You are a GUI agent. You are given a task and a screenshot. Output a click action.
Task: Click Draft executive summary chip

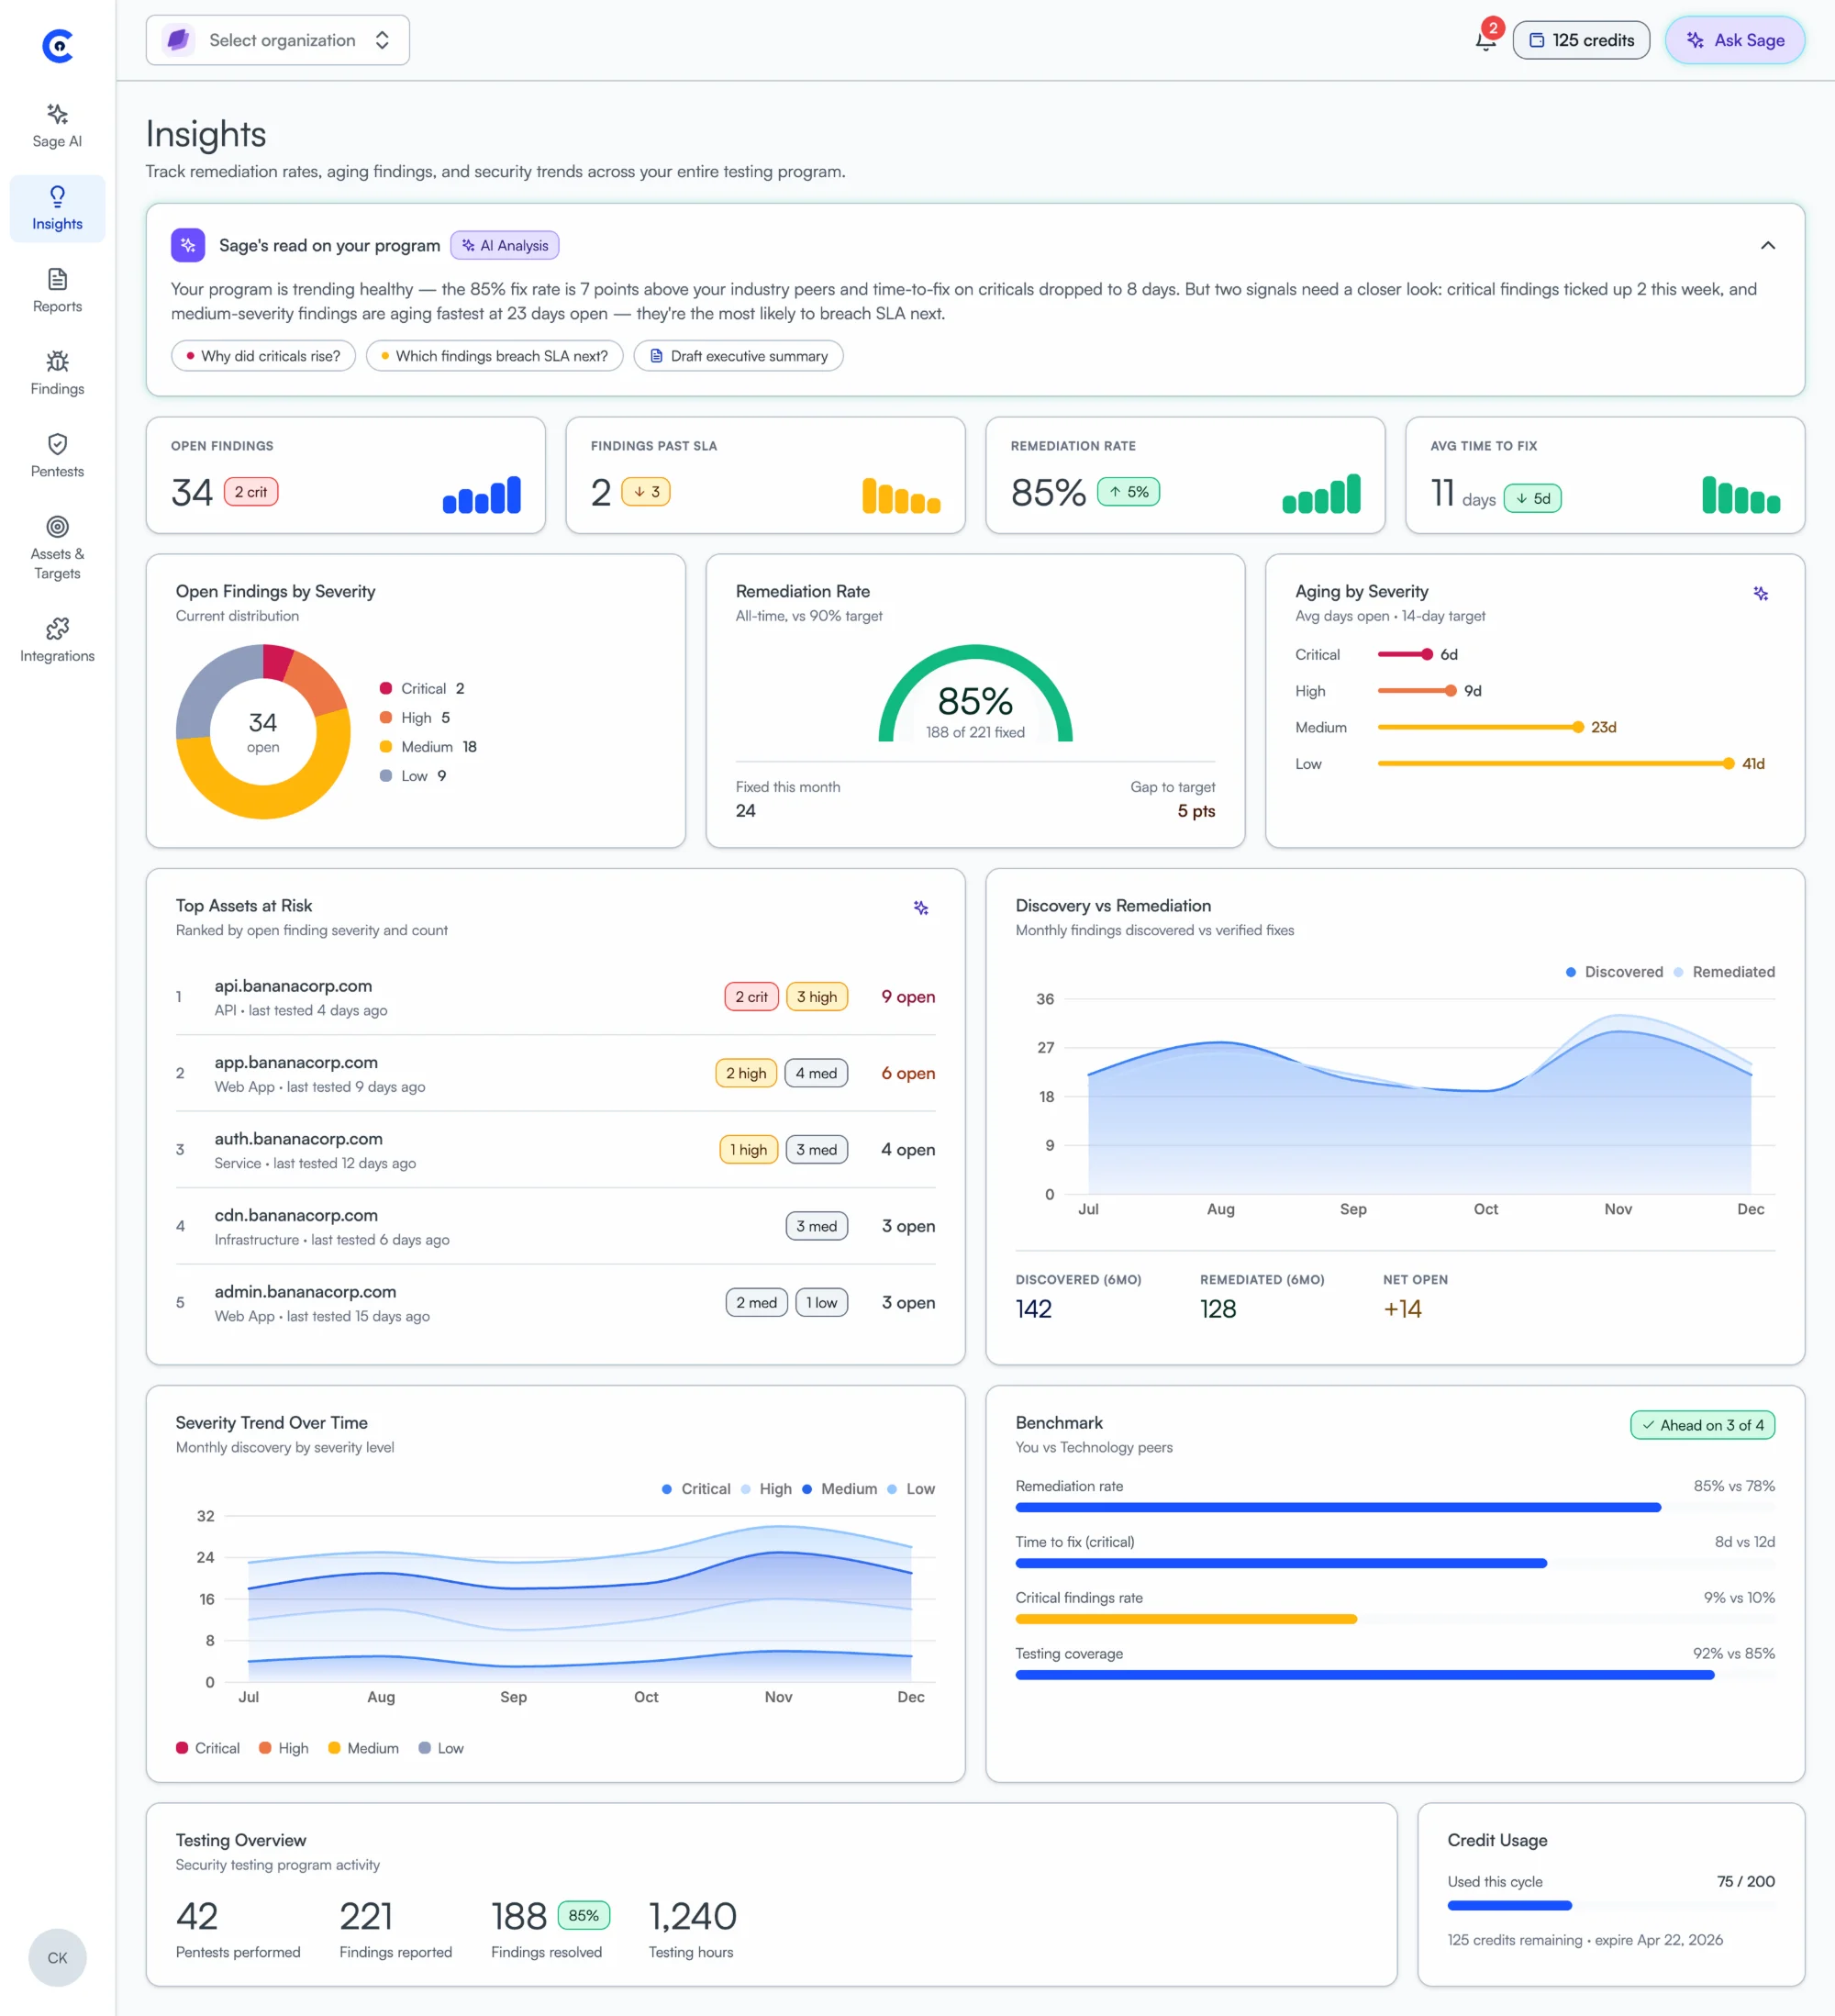point(738,356)
